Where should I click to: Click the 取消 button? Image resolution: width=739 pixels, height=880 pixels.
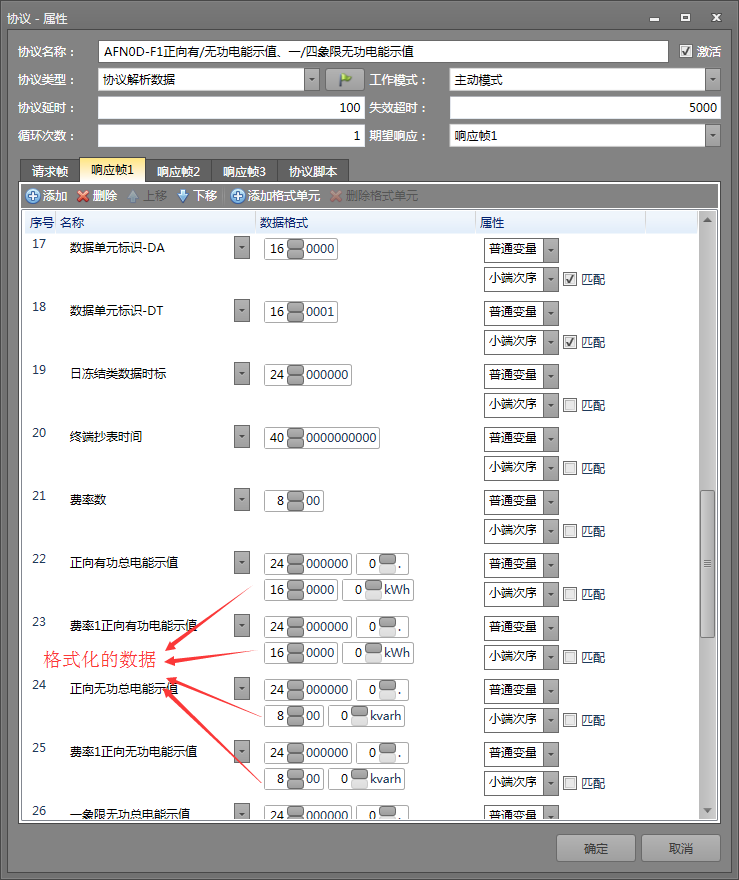click(x=681, y=848)
